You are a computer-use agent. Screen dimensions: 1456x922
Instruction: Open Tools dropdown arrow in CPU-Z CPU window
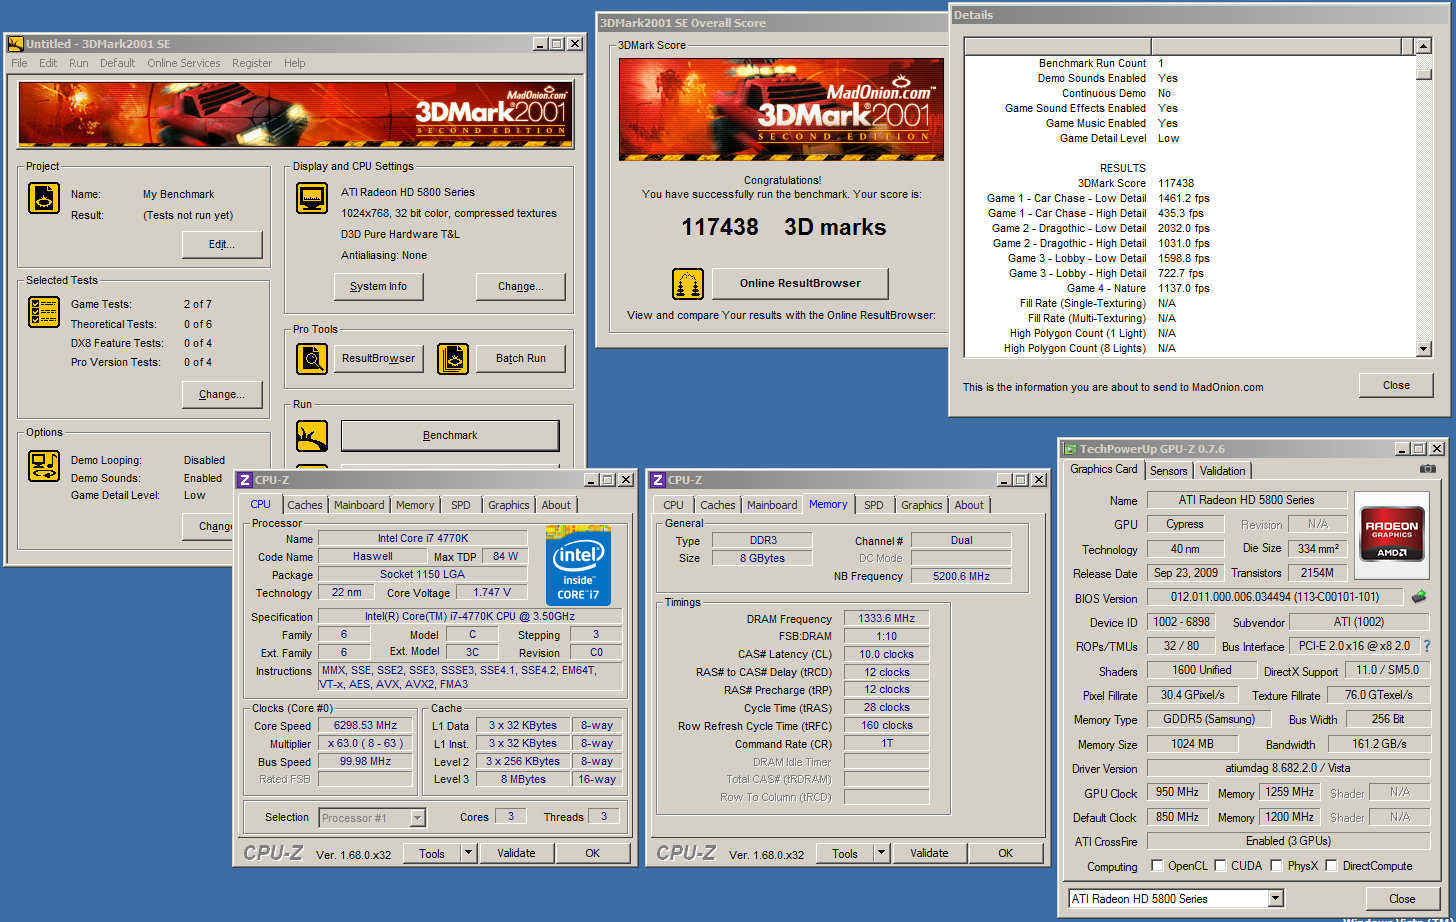pos(468,853)
